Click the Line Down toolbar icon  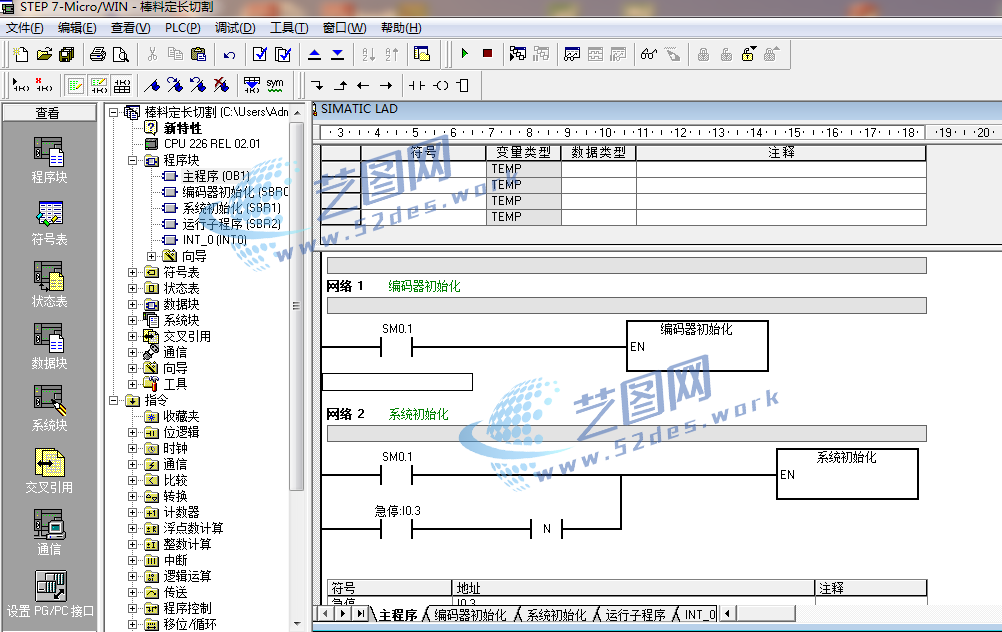pos(317,85)
